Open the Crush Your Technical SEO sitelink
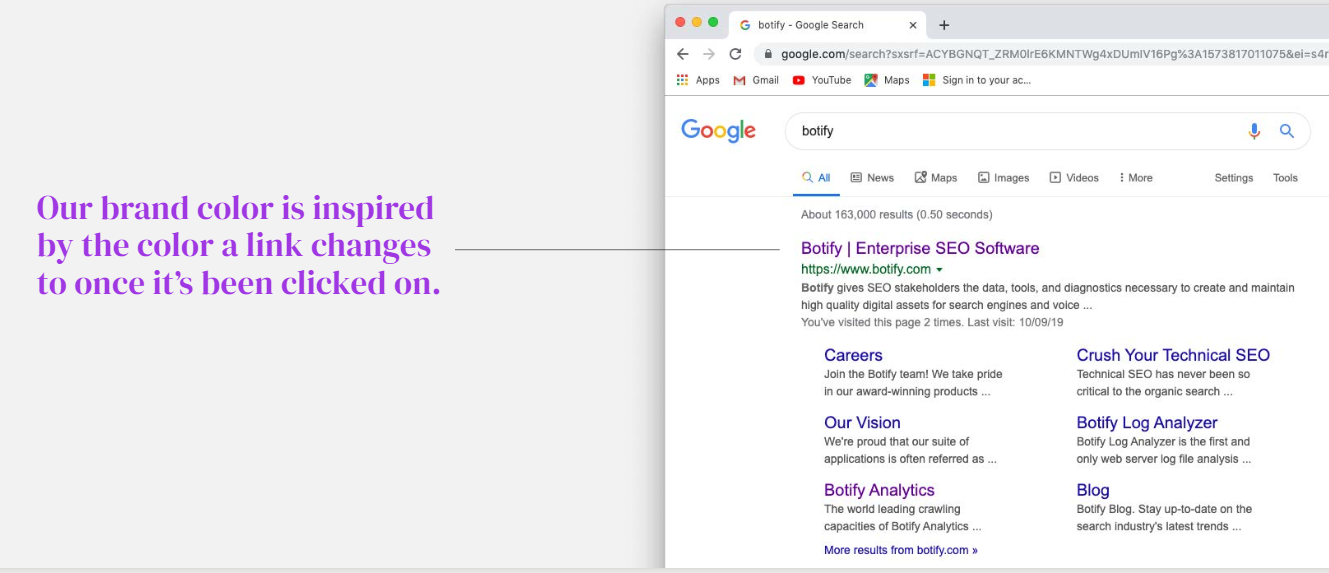This screenshot has width=1329, height=573. click(x=1173, y=355)
